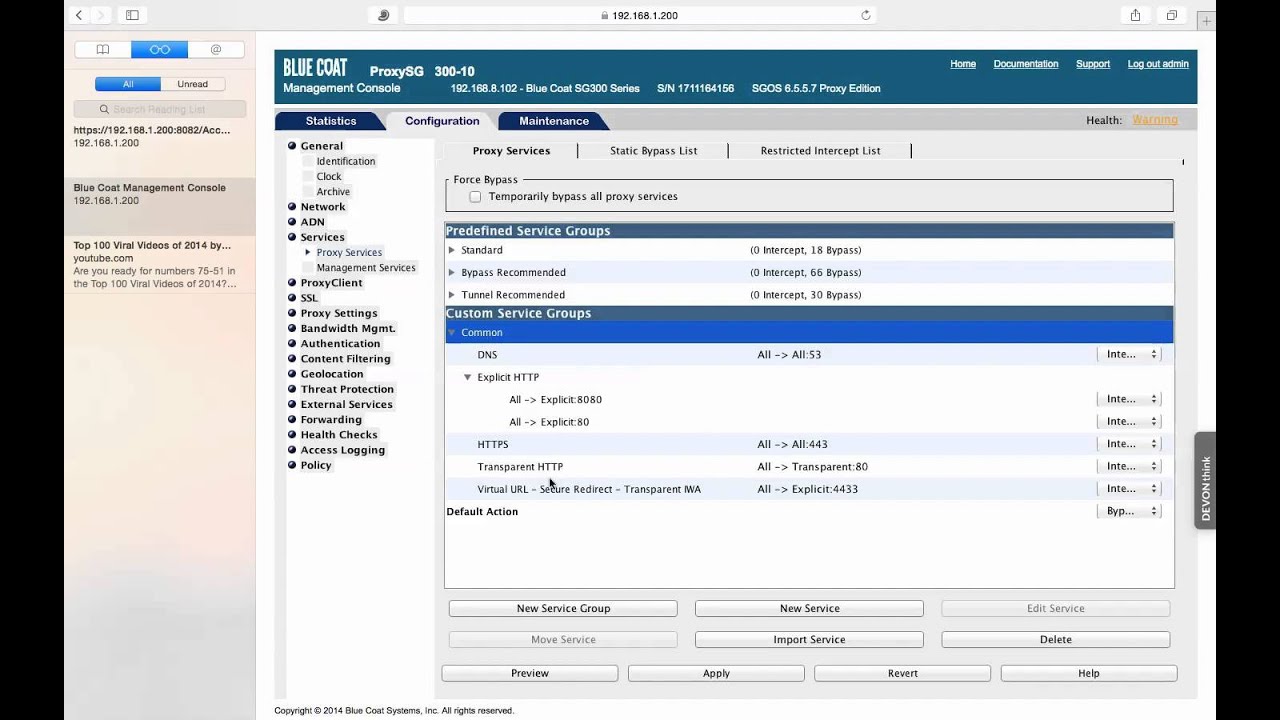Click the Delete button
The height and width of the screenshot is (720, 1280).
(x=1055, y=640)
